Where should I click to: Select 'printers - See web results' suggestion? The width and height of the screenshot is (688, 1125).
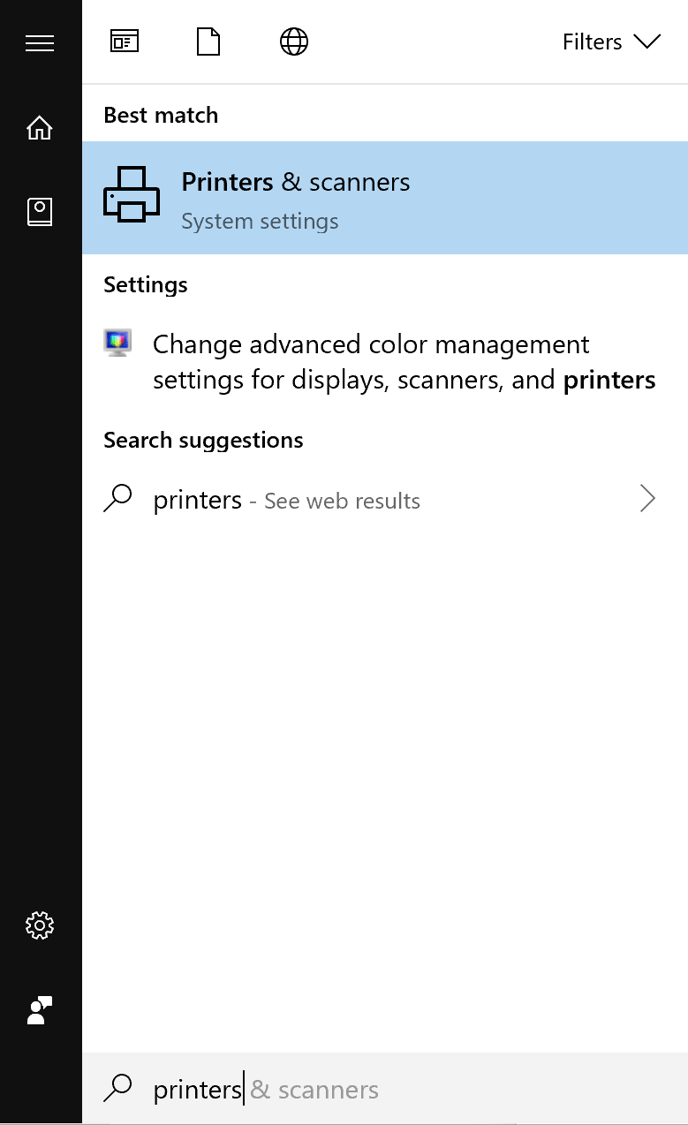click(x=286, y=500)
